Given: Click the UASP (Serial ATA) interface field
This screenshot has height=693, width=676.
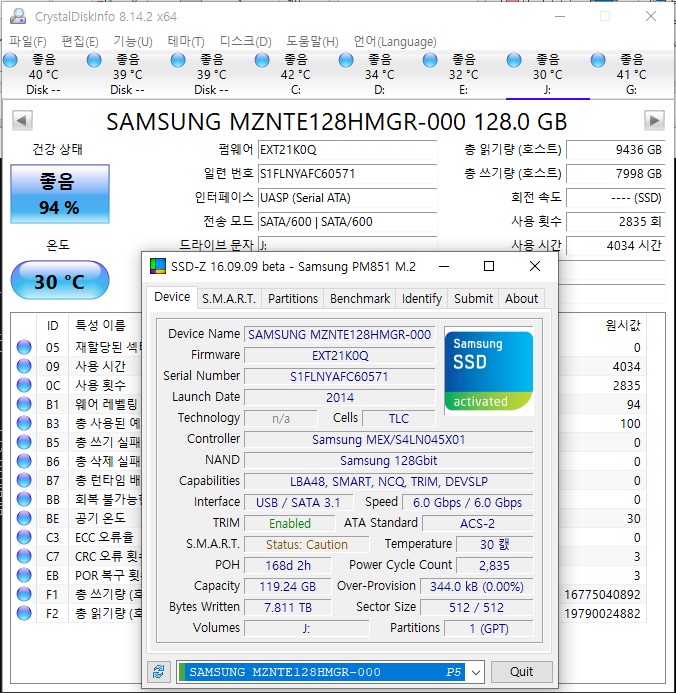Looking at the screenshot, I should click(347, 197).
